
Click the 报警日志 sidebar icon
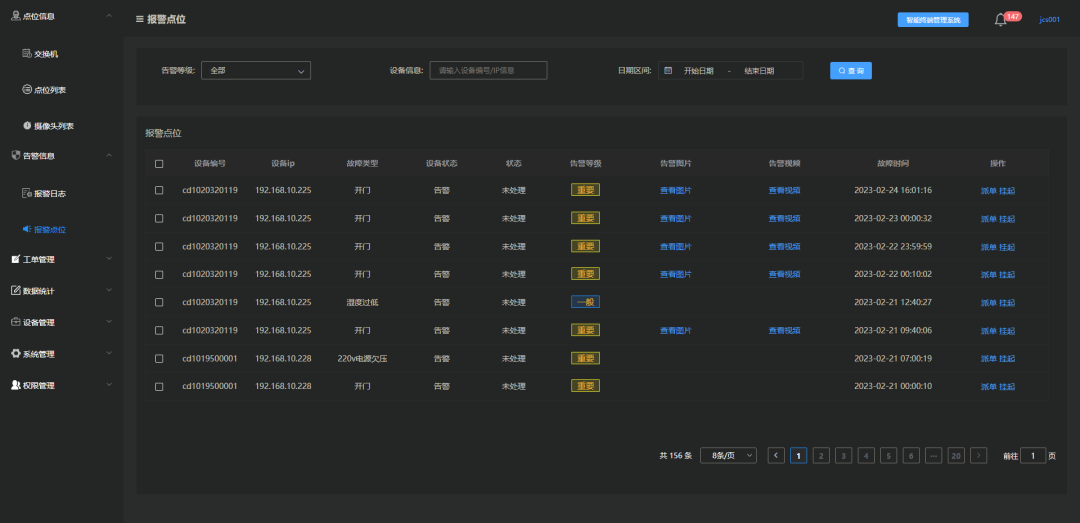pyautogui.click(x=27, y=194)
